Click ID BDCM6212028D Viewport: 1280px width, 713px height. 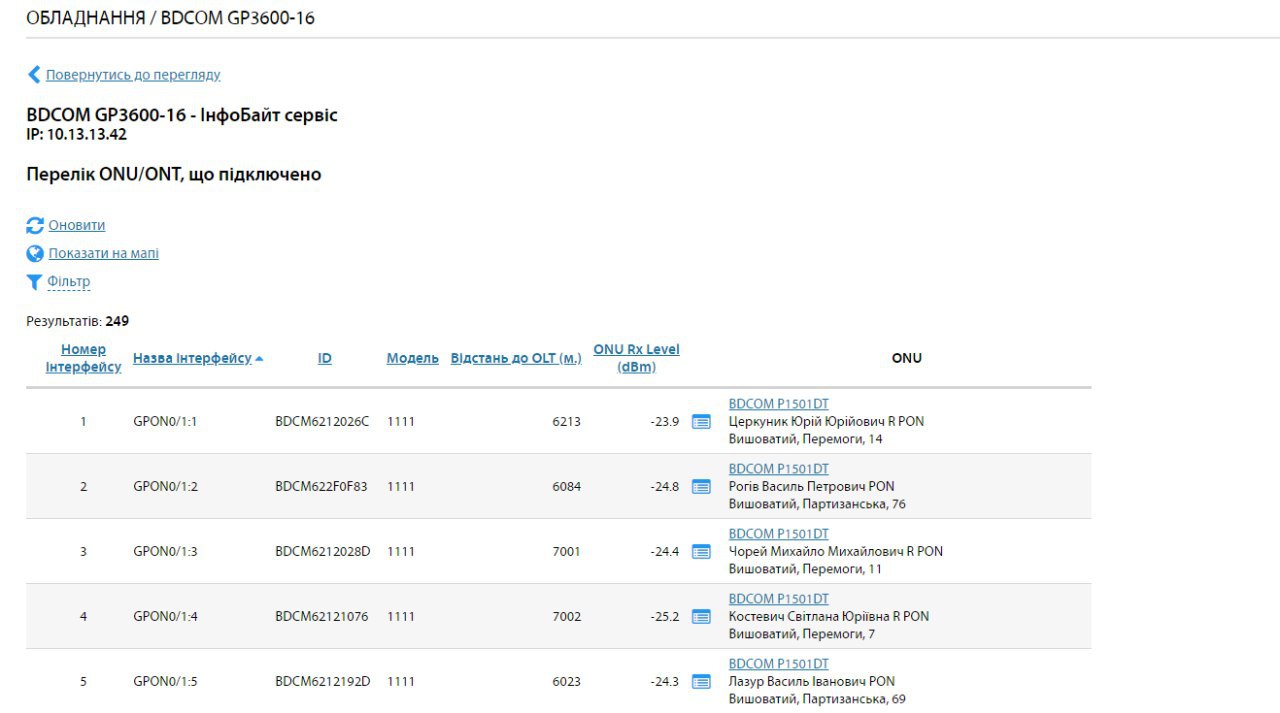pyautogui.click(x=323, y=552)
